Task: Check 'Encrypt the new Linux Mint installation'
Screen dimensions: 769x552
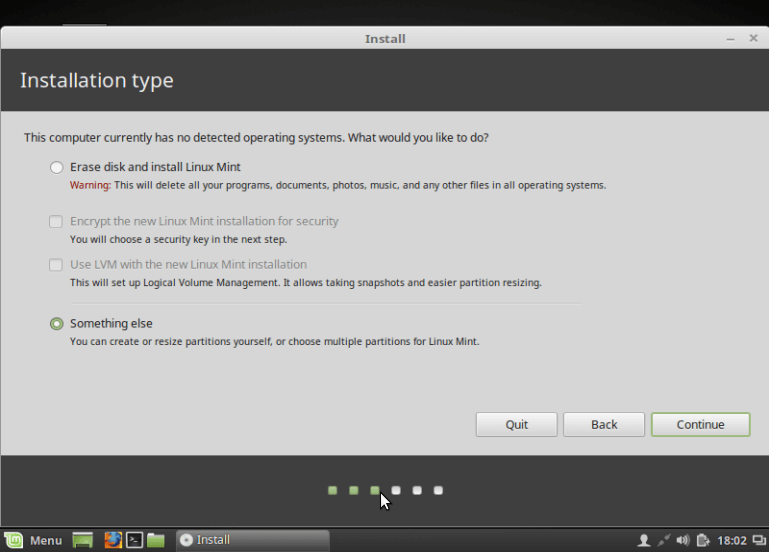Action: point(57,221)
